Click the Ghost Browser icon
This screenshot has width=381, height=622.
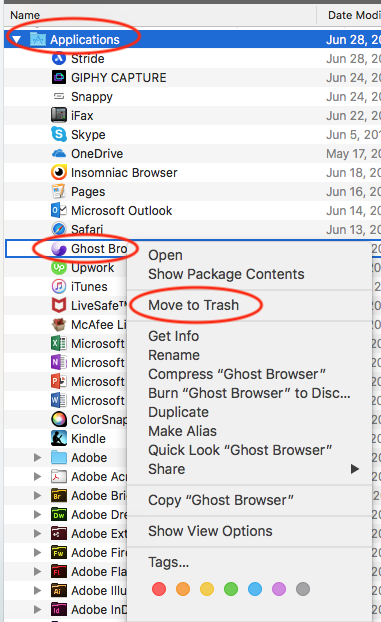pyautogui.click(x=59, y=249)
